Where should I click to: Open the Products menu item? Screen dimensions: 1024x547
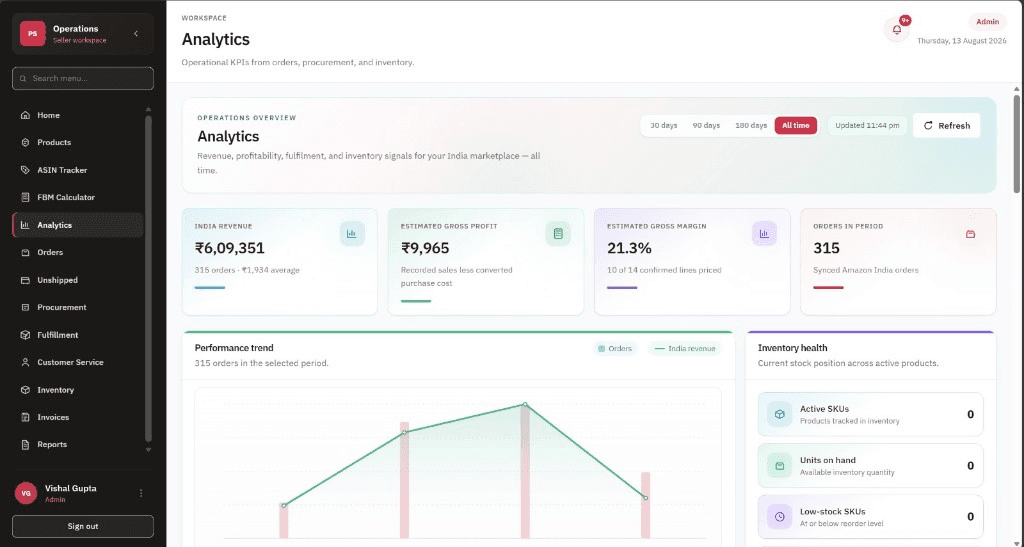point(78,142)
